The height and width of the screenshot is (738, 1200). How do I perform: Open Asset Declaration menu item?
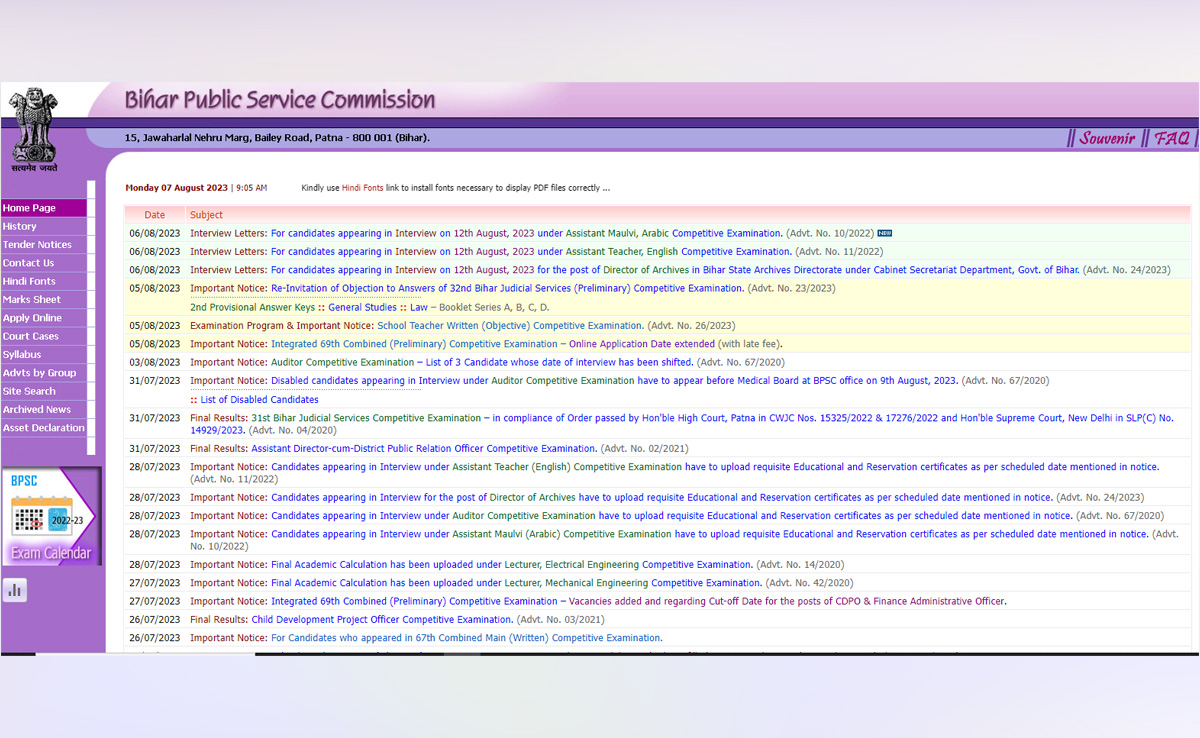tap(43, 428)
